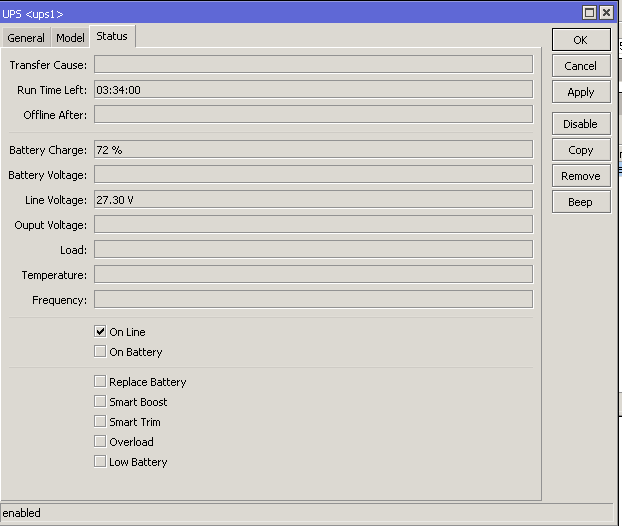The height and width of the screenshot is (526, 622).
Task: Click the Temperature field
Action: (313, 275)
